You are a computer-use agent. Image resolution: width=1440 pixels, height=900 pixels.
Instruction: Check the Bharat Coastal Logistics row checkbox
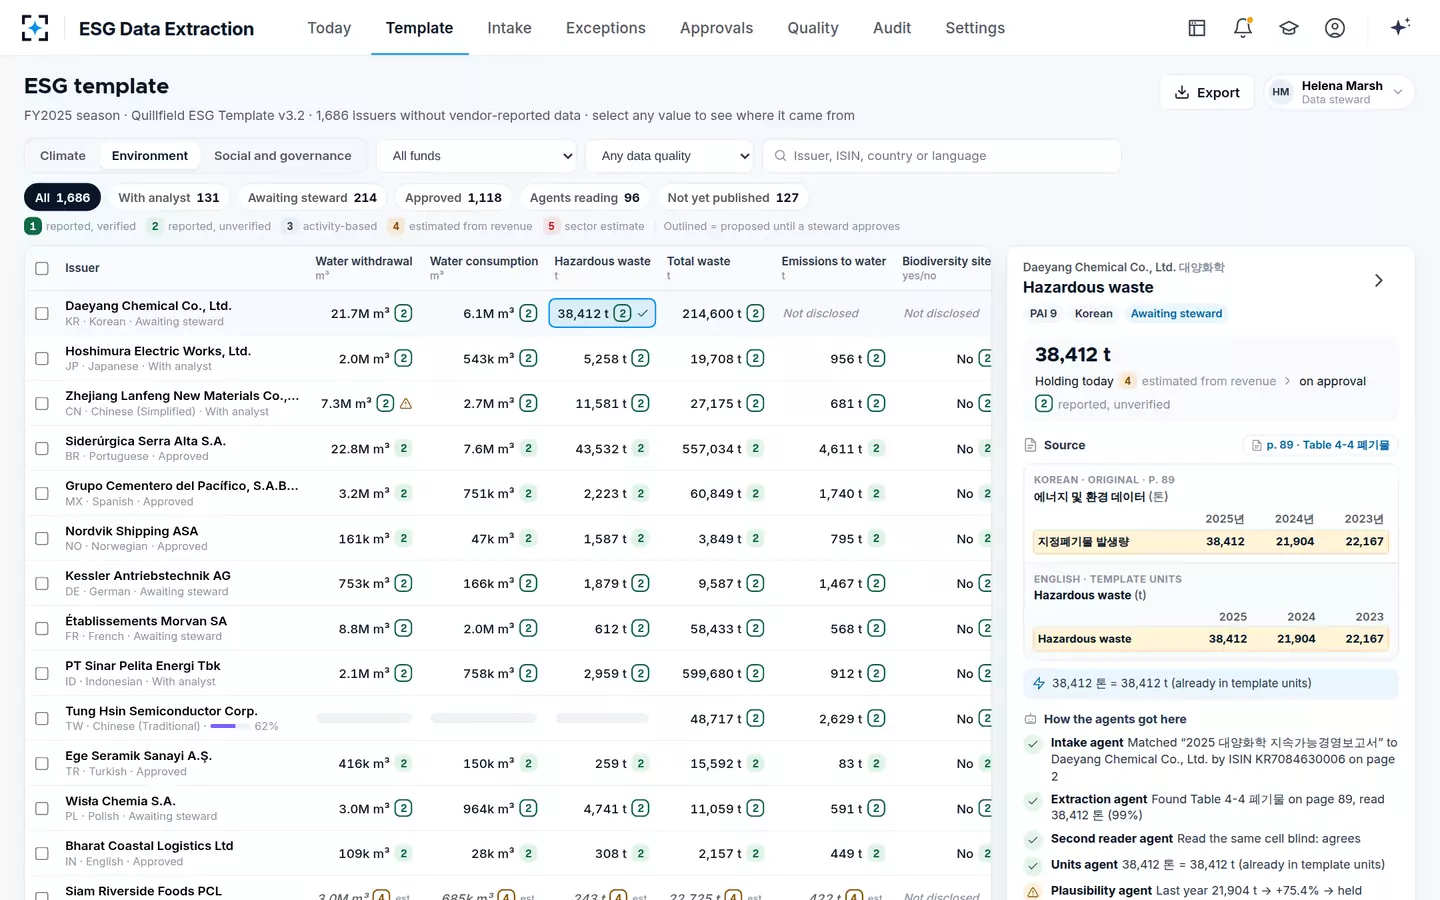pyautogui.click(x=42, y=853)
